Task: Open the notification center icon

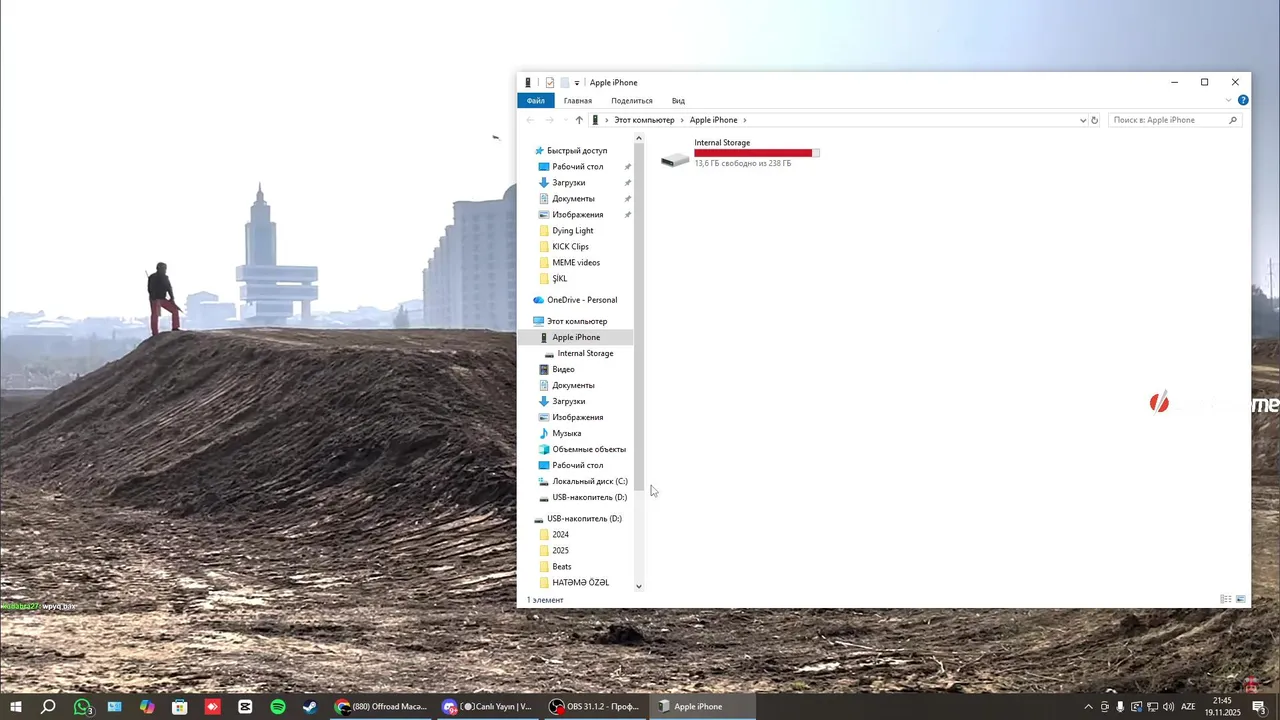Action: [x=1259, y=707]
